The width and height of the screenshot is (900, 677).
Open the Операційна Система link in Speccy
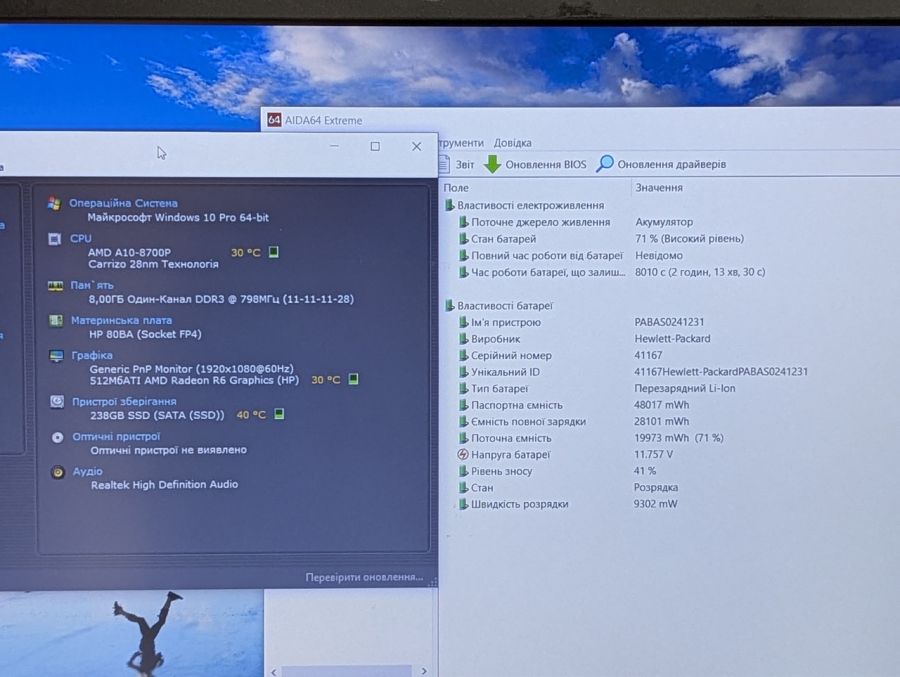[123, 203]
